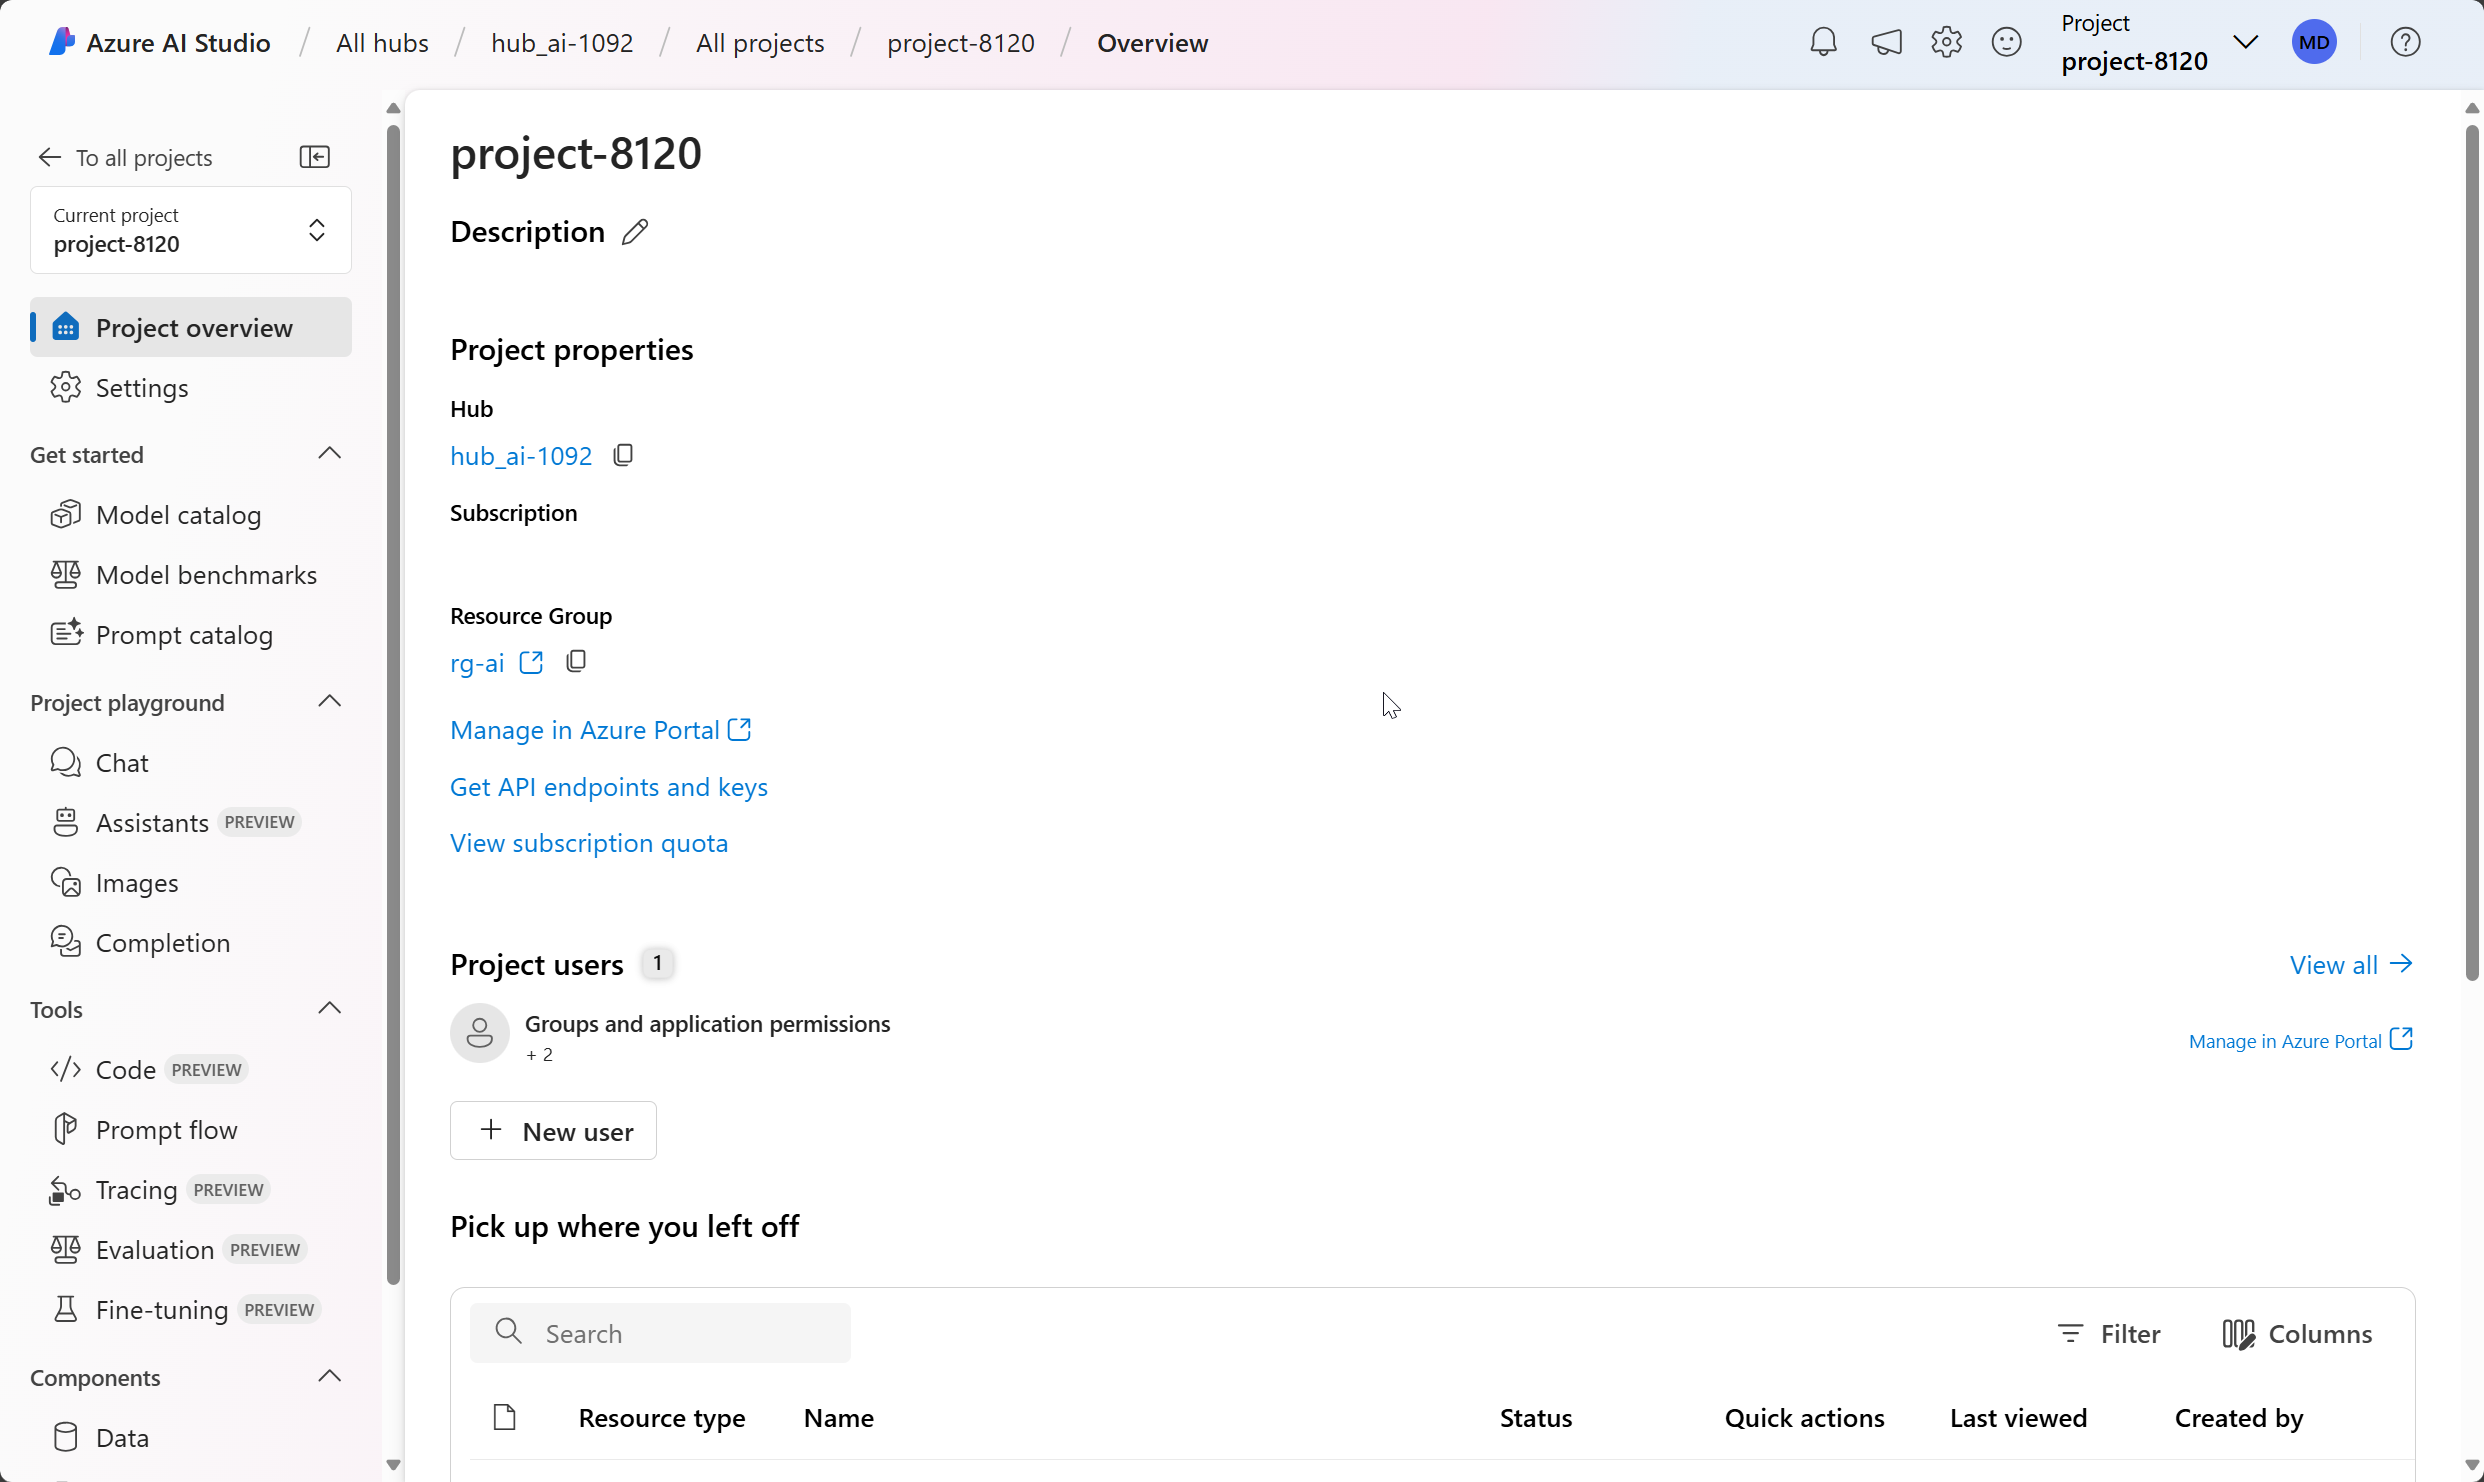This screenshot has width=2484, height=1482.
Task: Click main page scroll down arrow
Action: pos(2472,1465)
